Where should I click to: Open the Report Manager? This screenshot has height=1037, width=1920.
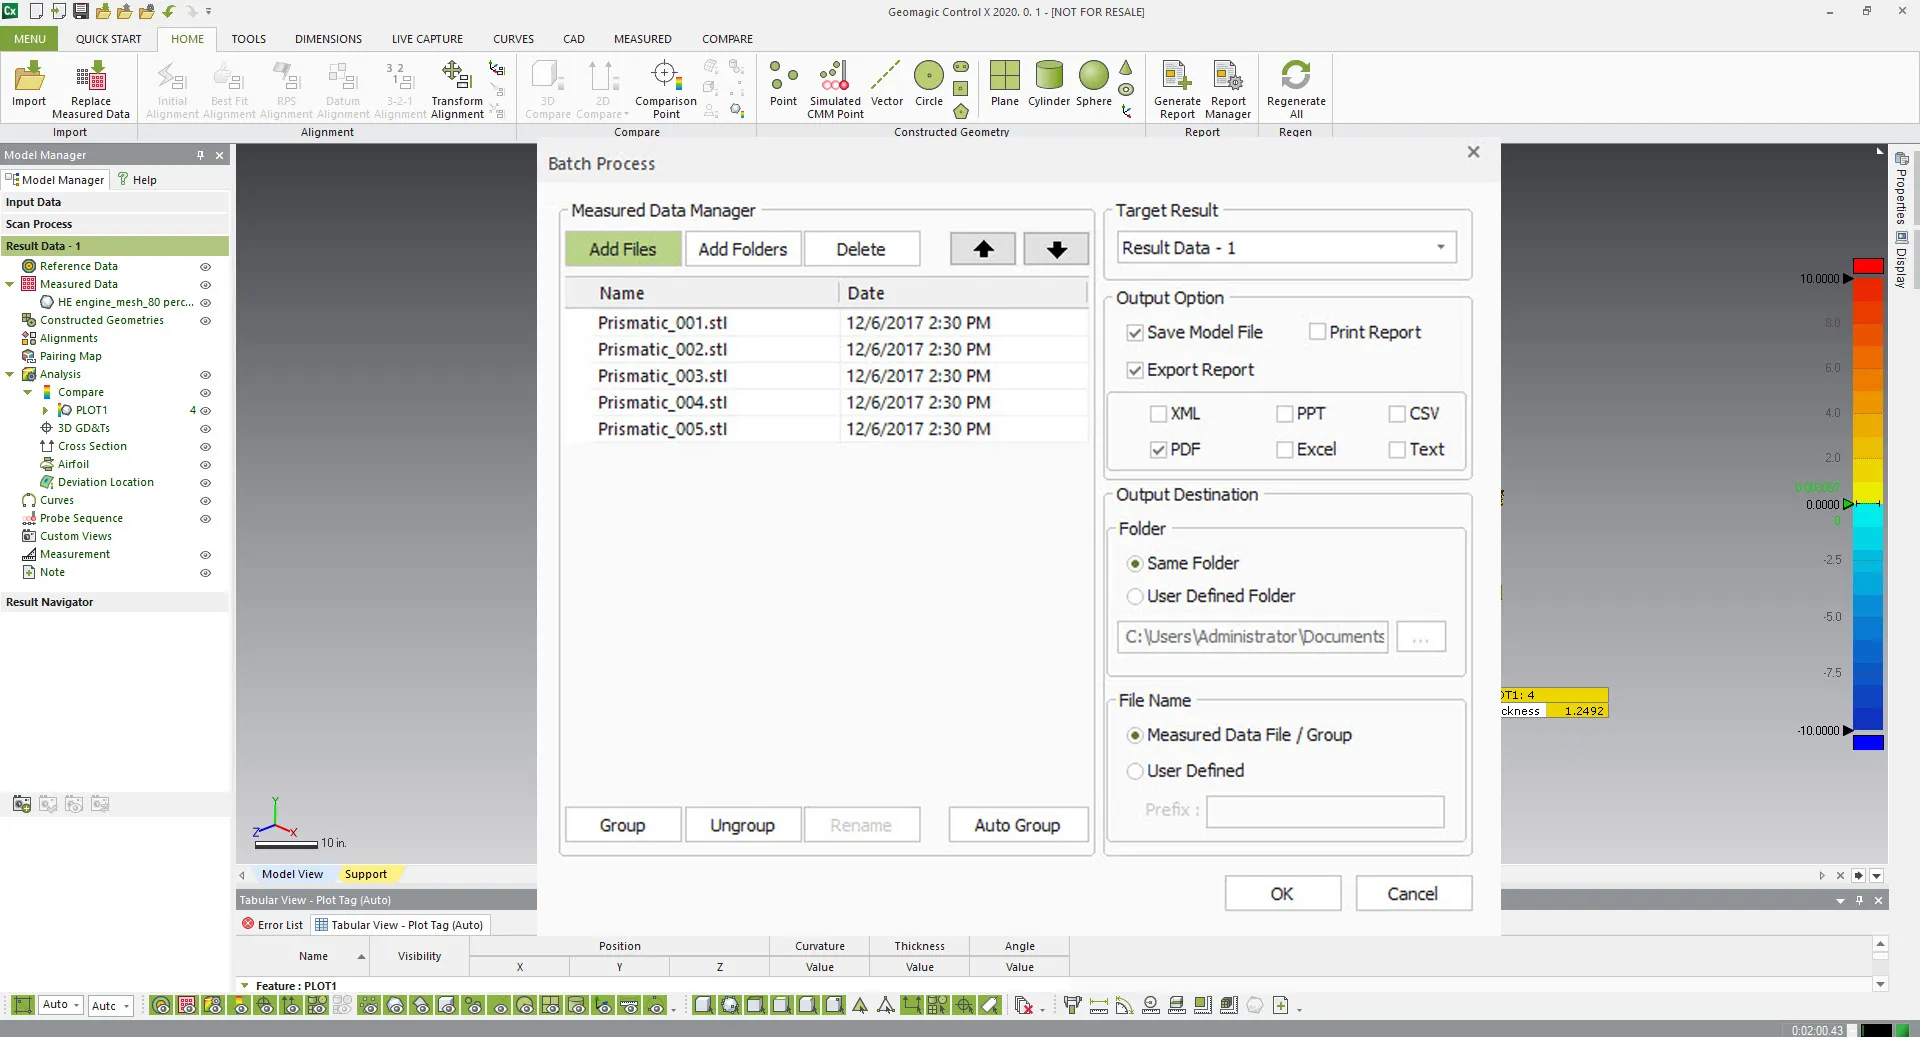[x=1228, y=88]
